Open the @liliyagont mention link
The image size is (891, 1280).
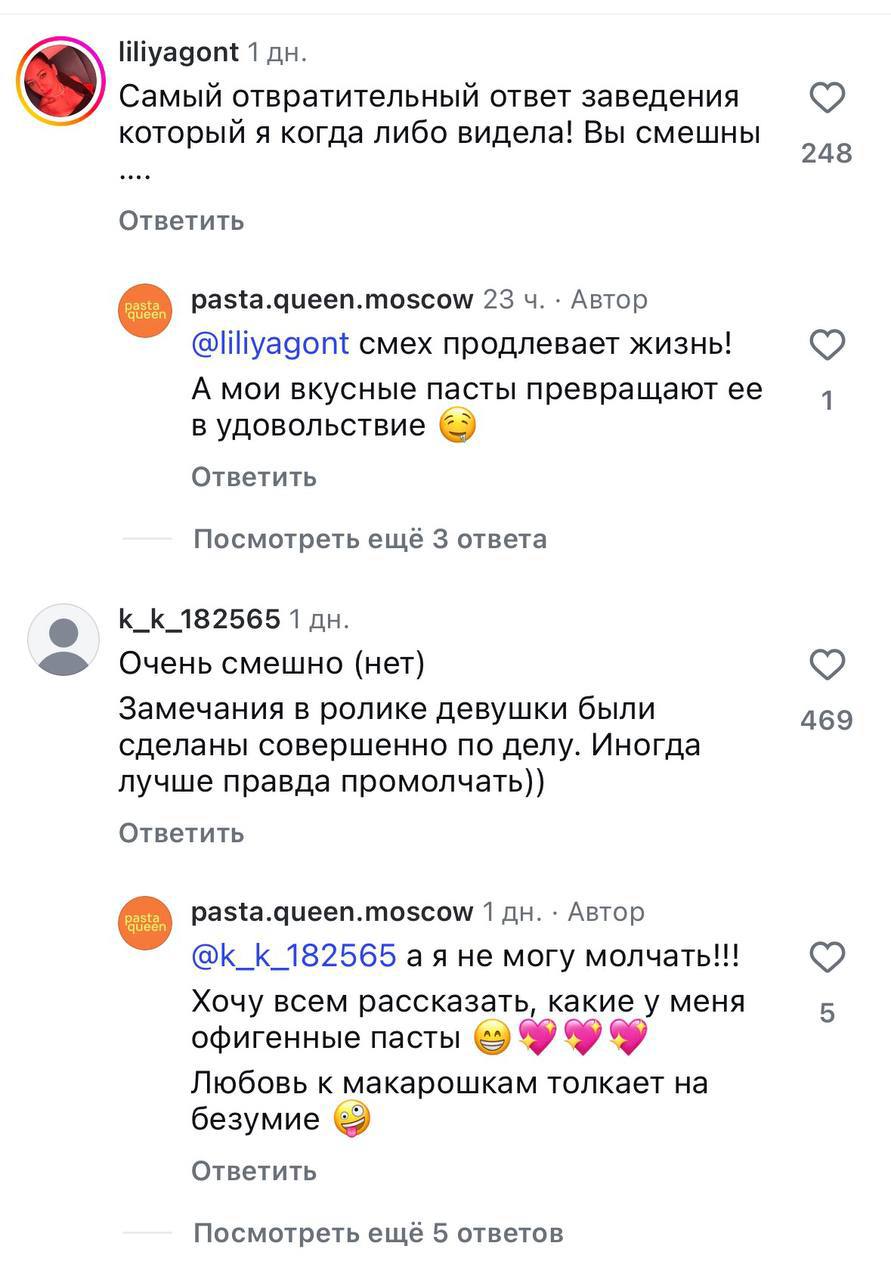click(x=270, y=344)
